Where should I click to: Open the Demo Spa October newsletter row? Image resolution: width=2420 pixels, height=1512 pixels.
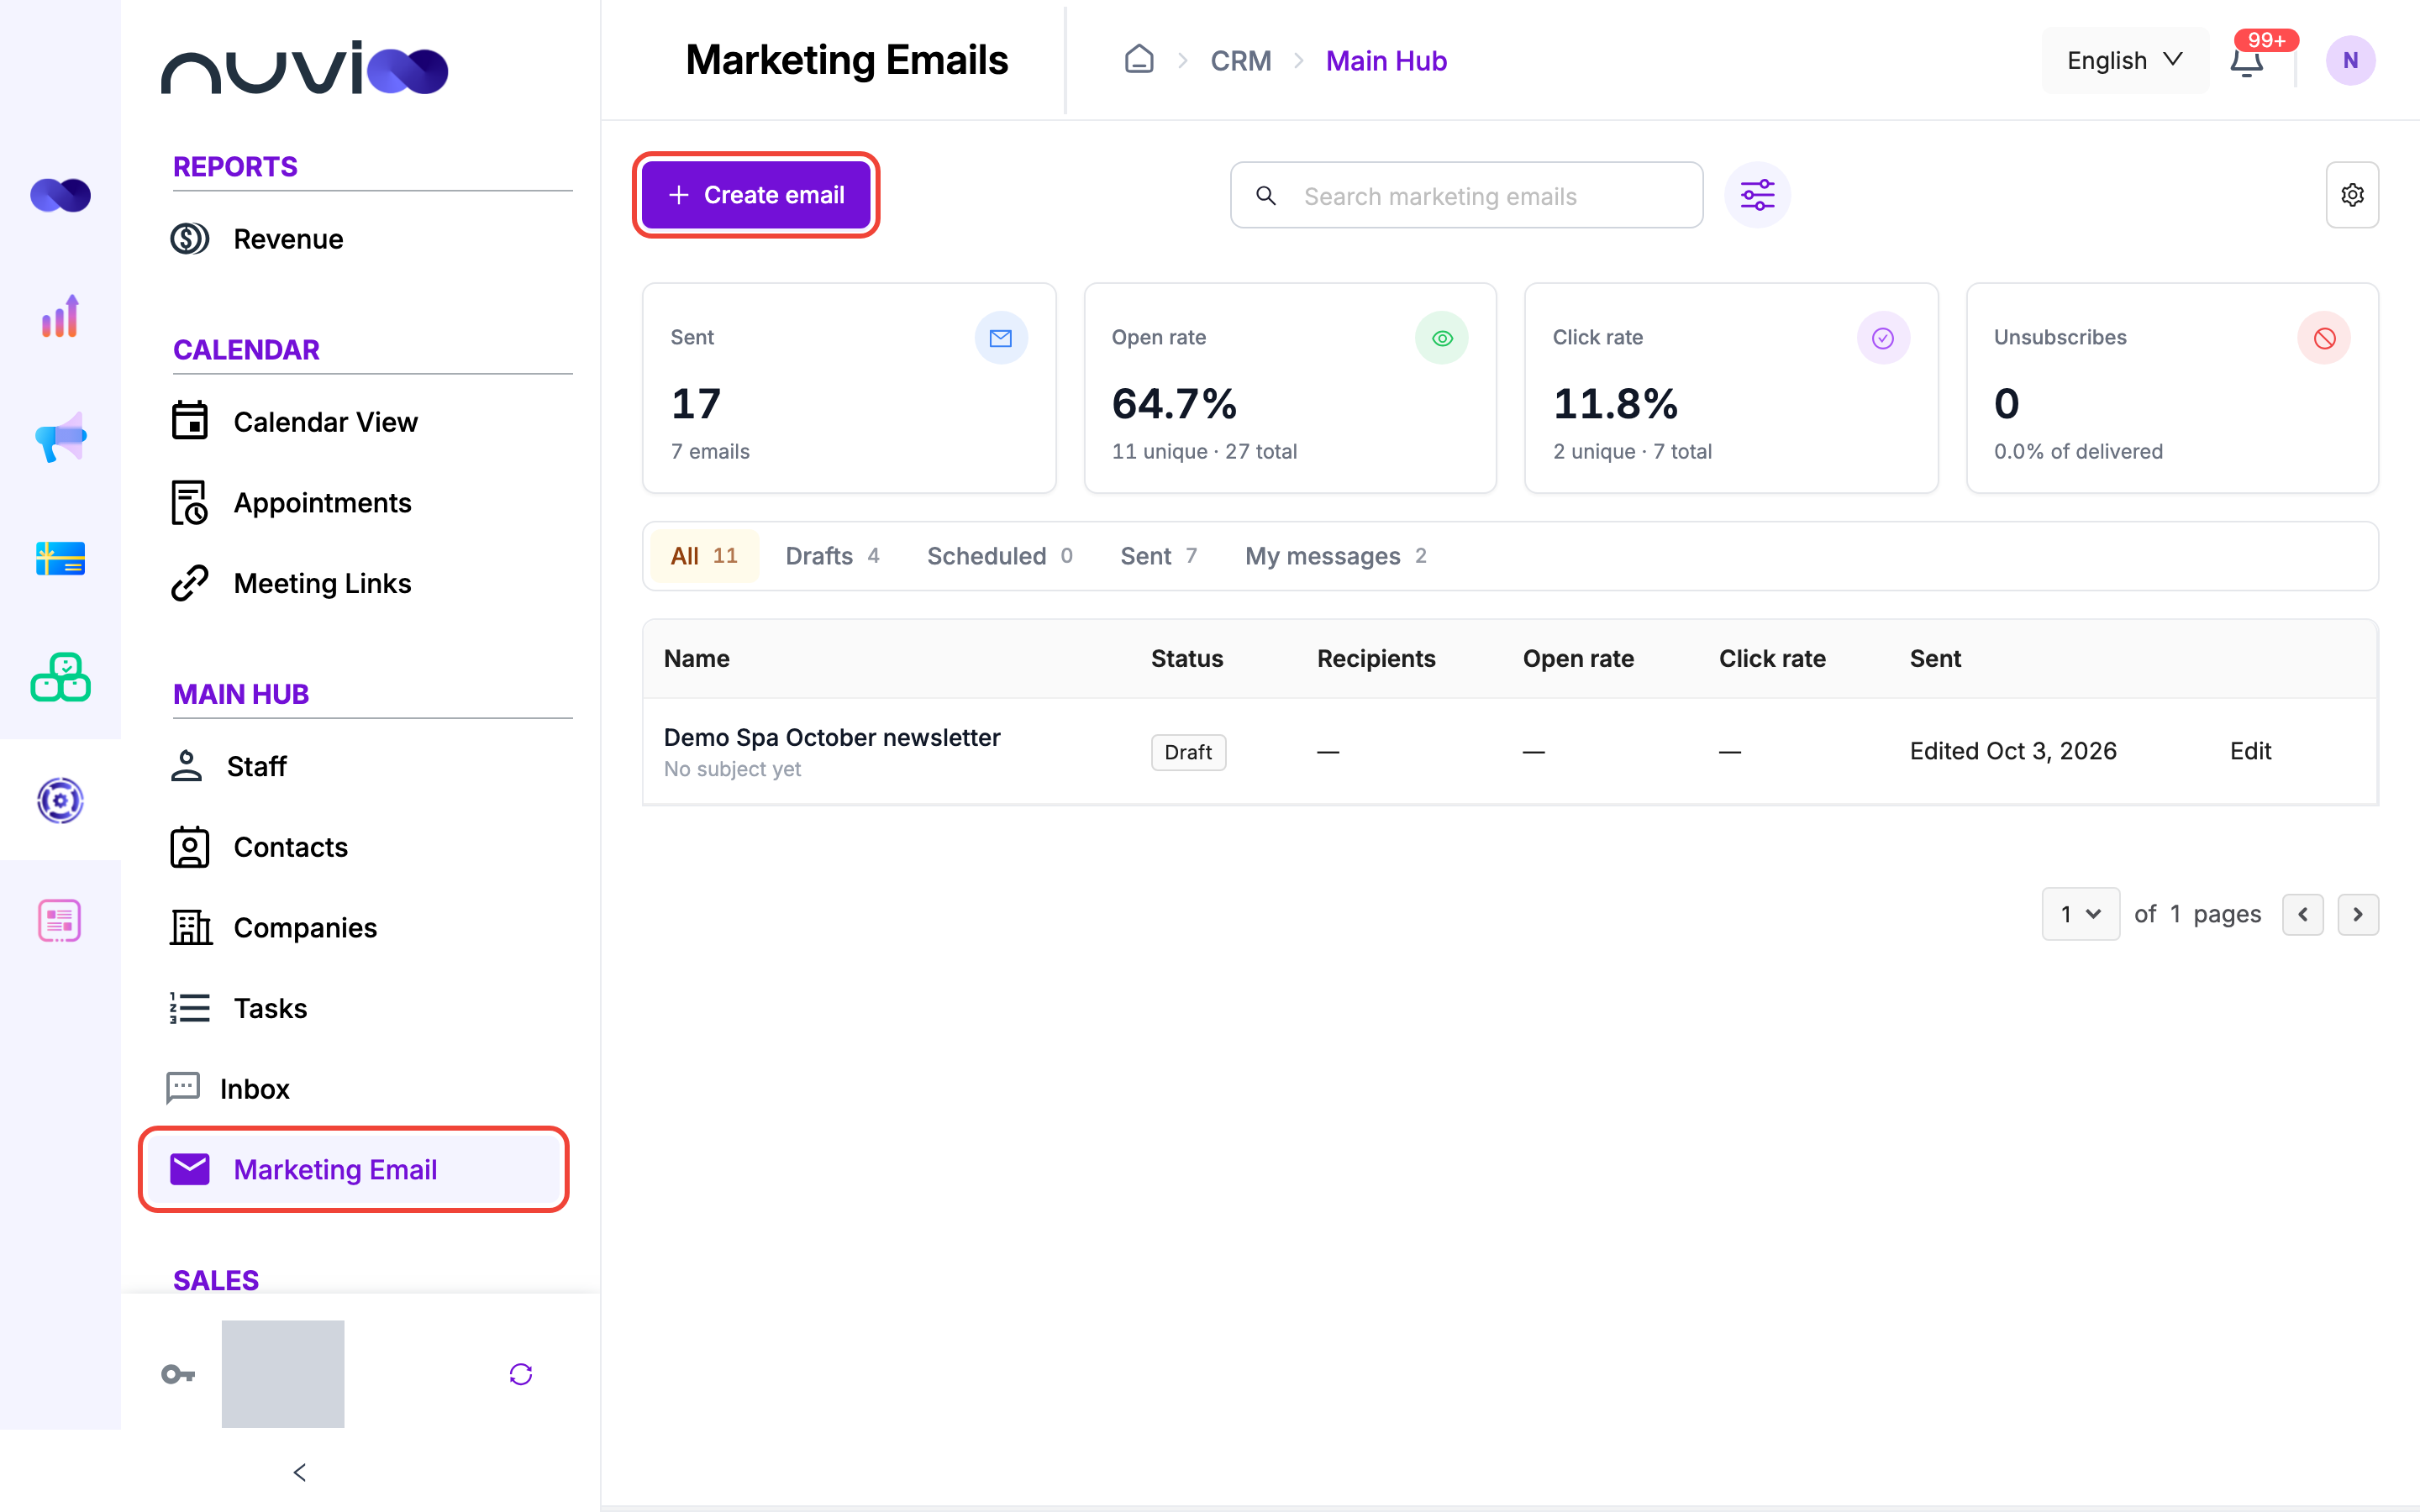pyautogui.click(x=1510, y=752)
